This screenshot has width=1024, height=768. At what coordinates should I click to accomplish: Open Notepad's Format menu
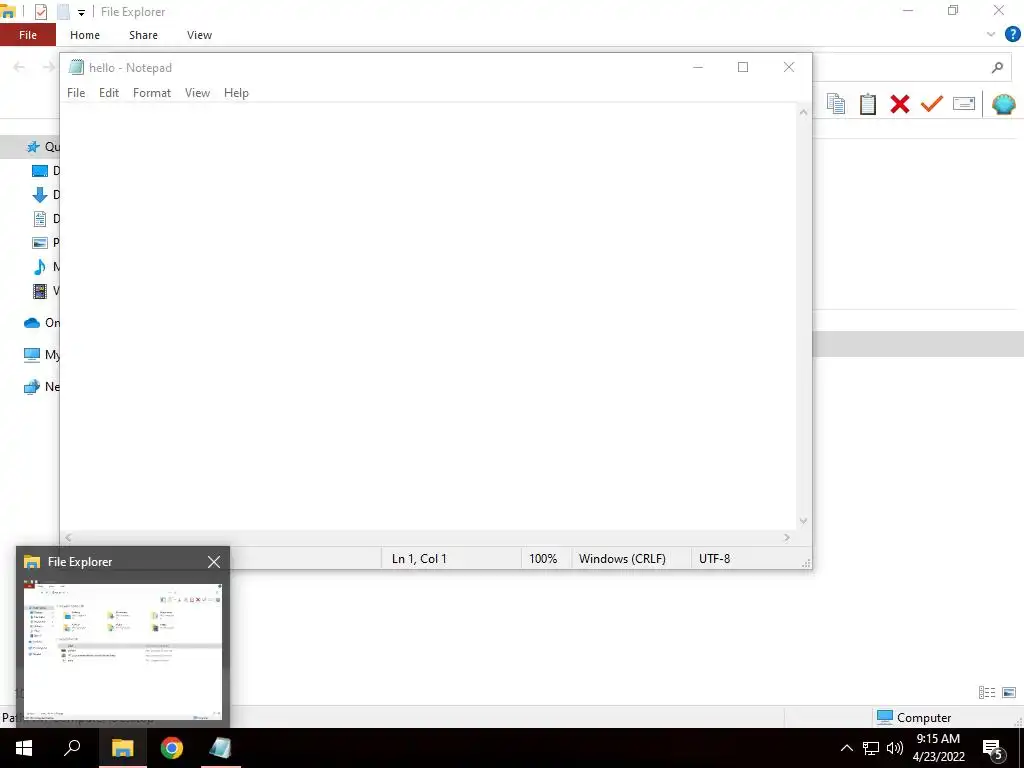[152, 93]
